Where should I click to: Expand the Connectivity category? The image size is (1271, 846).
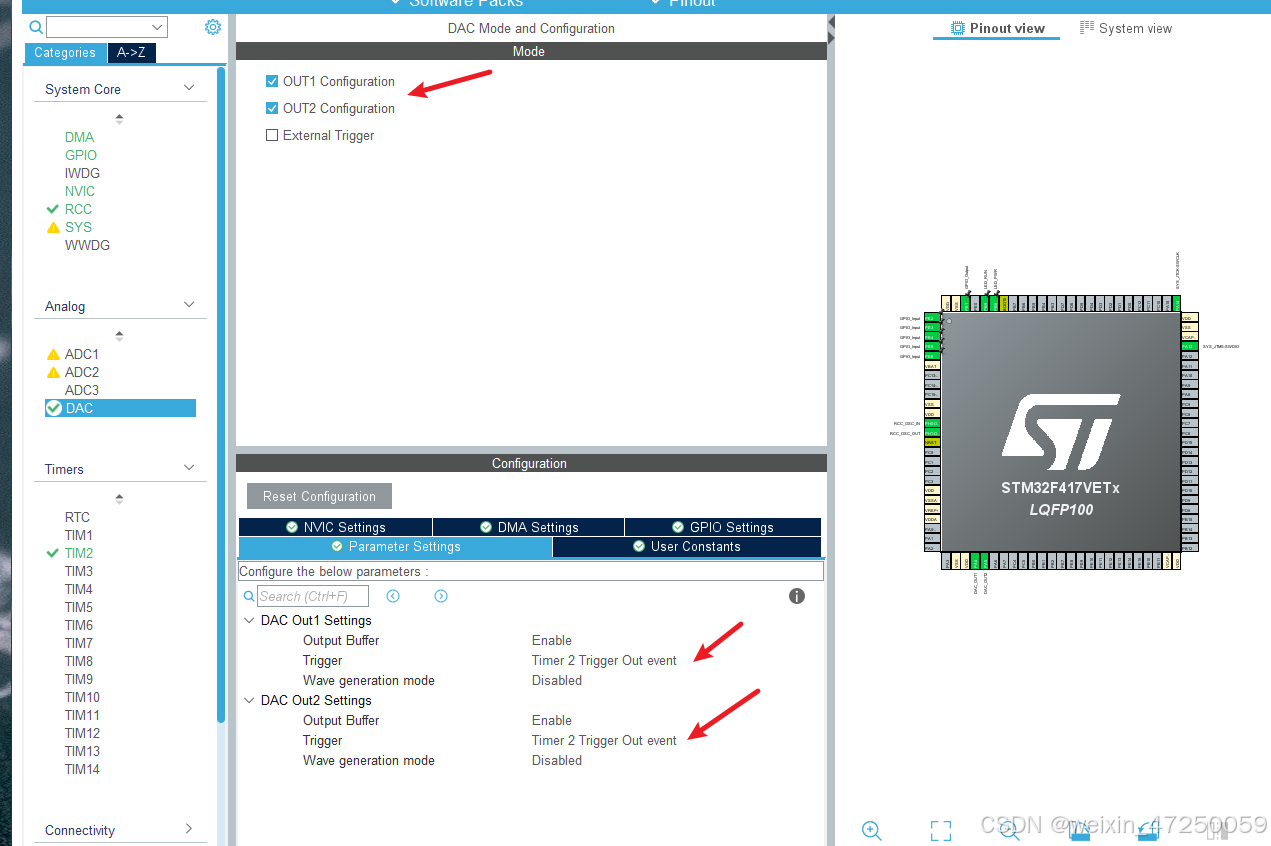(x=189, y=829)
